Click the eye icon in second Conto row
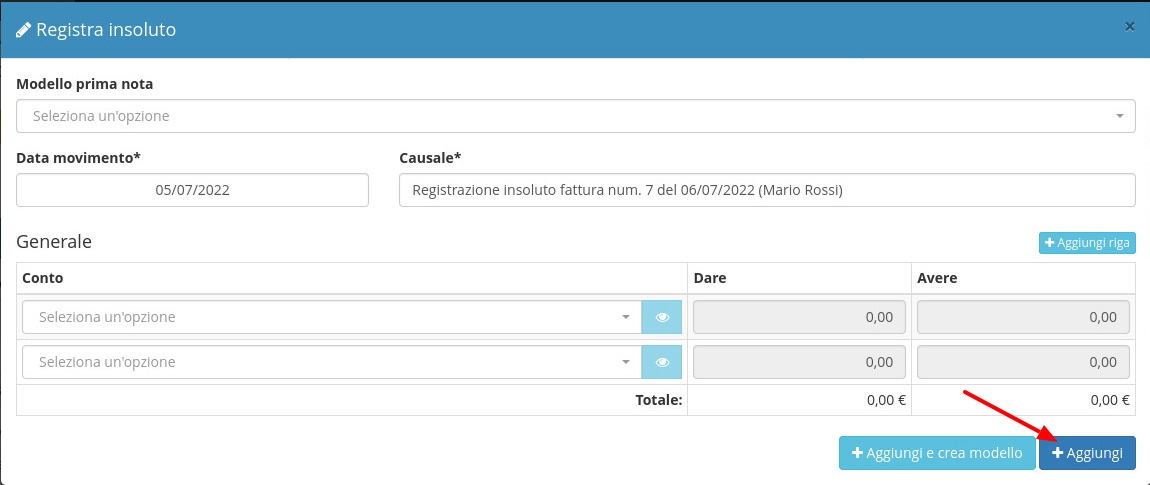 click(661, 362)
